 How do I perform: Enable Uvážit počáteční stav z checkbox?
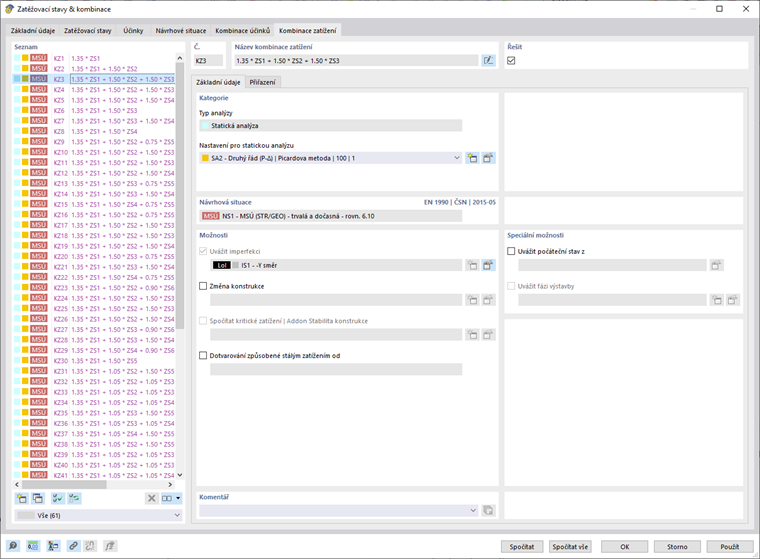[511, 251]
